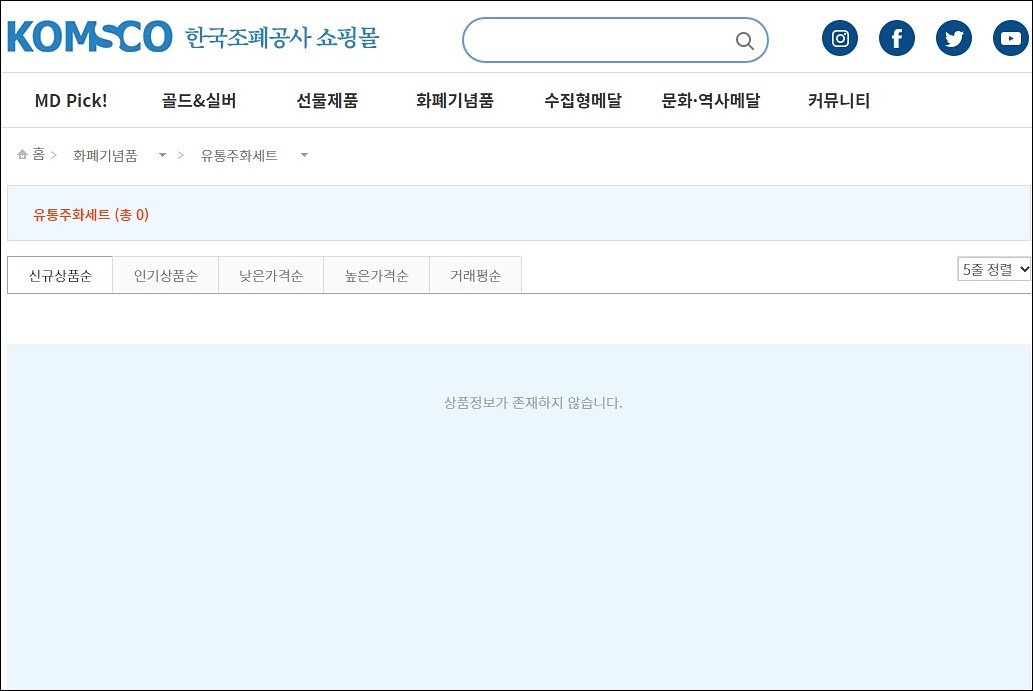Click the search magnifier icon
1033x691 pixels.
tap(744, 41)
